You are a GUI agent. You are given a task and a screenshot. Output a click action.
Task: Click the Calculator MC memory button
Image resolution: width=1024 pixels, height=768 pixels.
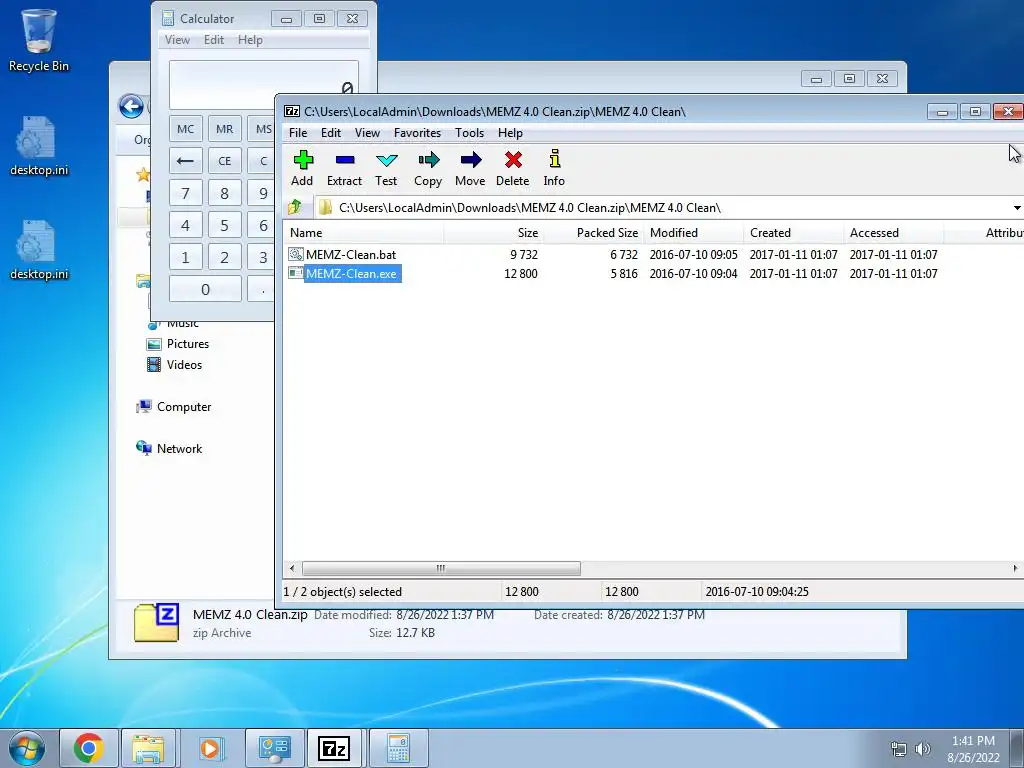185,129
